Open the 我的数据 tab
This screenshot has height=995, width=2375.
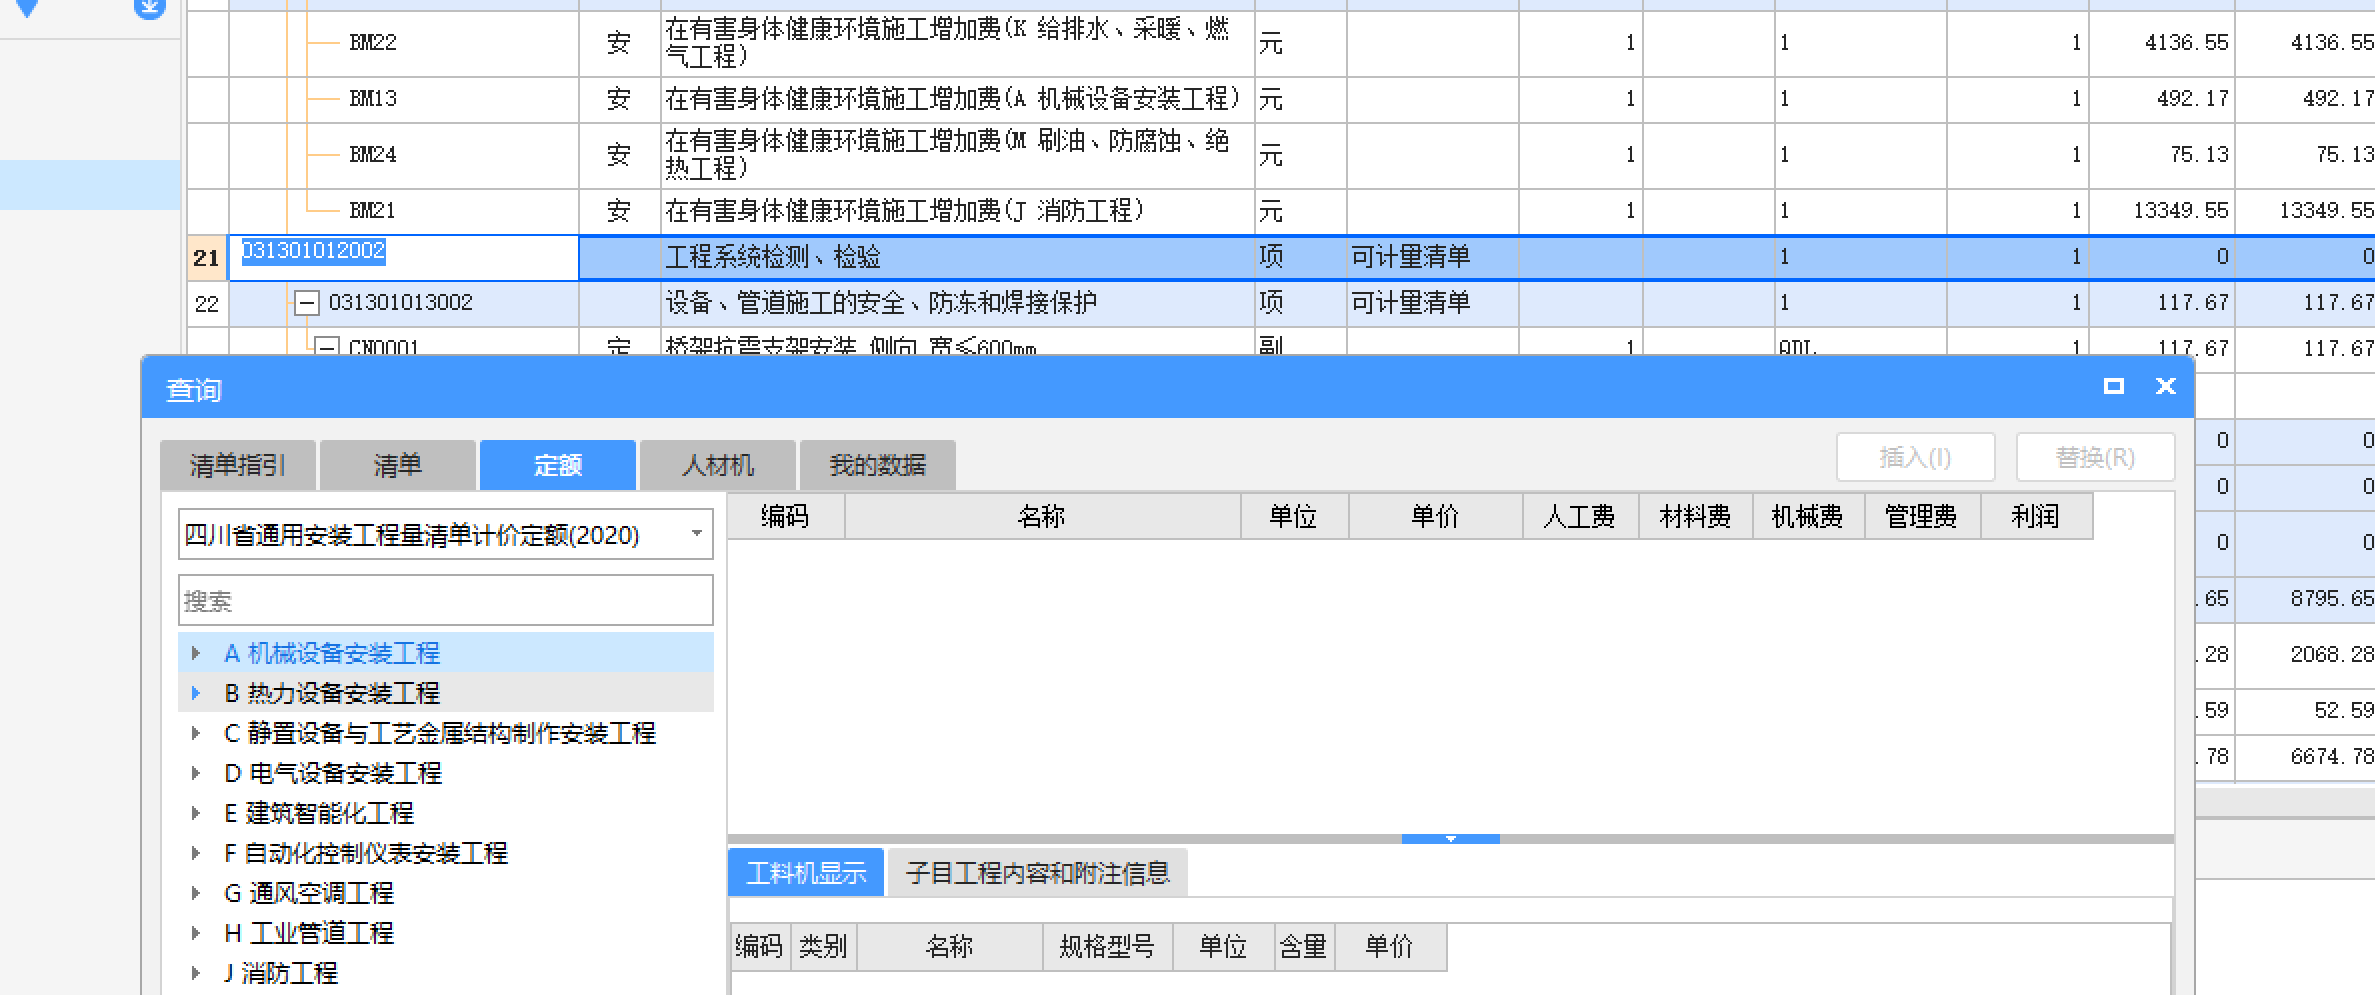(x=878, y=465)
